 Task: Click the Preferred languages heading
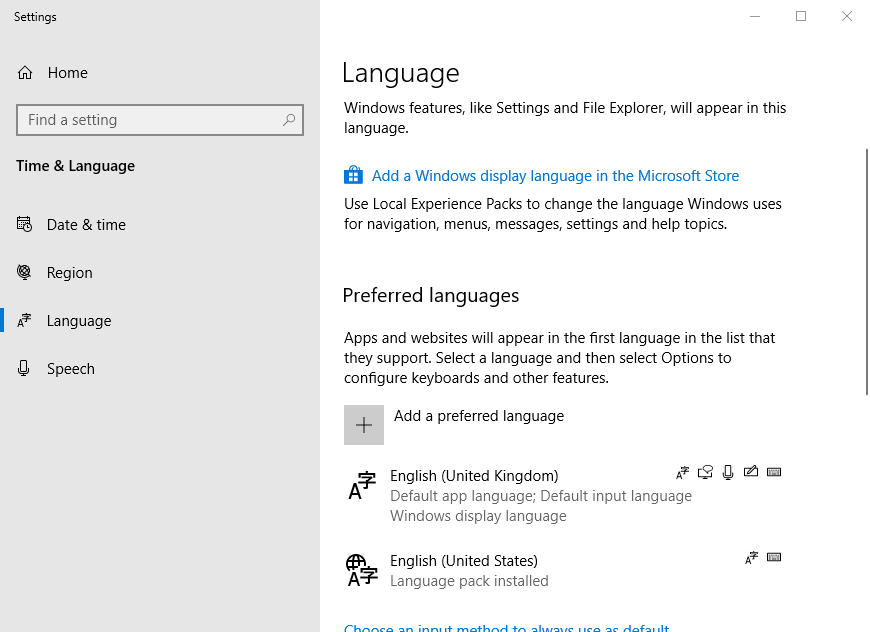point(431,295)
